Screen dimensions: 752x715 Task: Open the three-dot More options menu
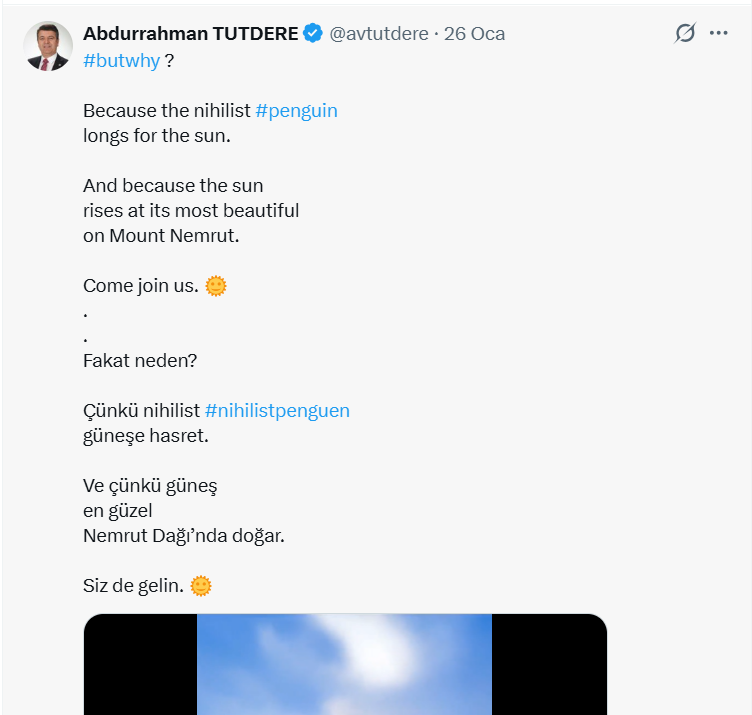[x=718, y=33]
